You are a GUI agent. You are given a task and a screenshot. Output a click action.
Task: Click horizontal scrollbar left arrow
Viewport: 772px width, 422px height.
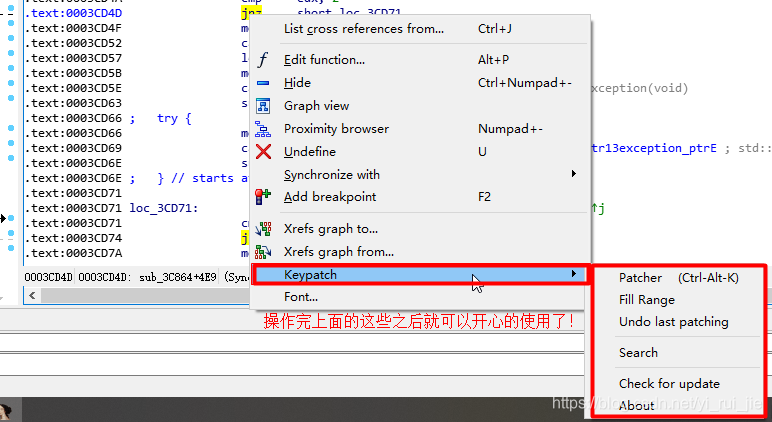[x=32, y=296]
